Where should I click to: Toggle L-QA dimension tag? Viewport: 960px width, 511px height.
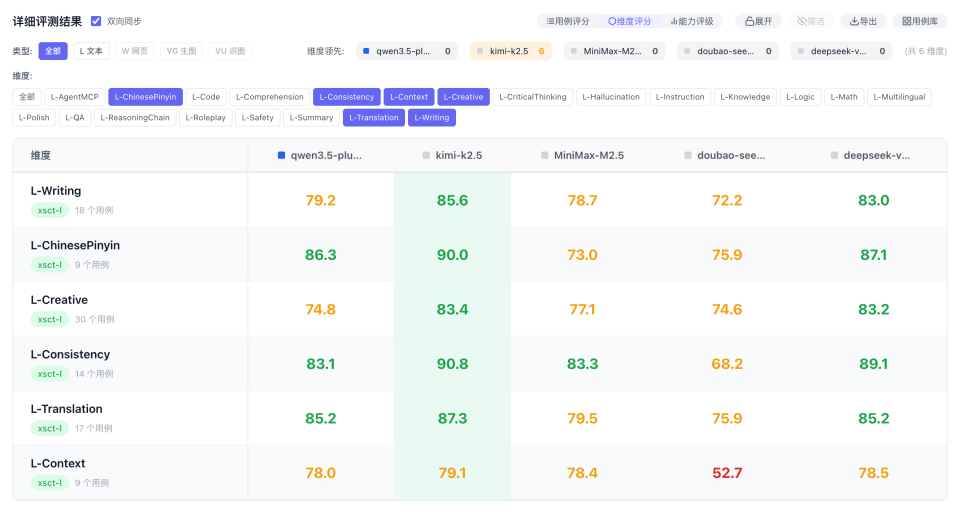(x=75, y=117)
